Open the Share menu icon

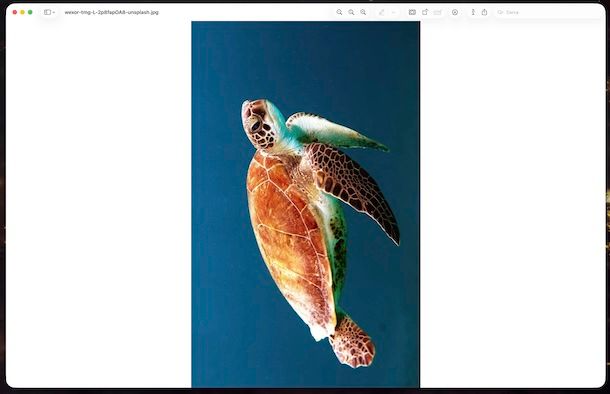(x=484, y=12)
